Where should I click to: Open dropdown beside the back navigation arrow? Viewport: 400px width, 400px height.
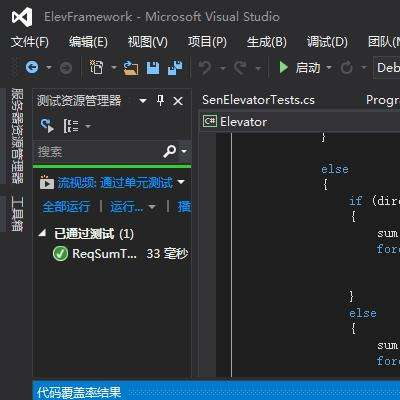(x=49, y=68)
